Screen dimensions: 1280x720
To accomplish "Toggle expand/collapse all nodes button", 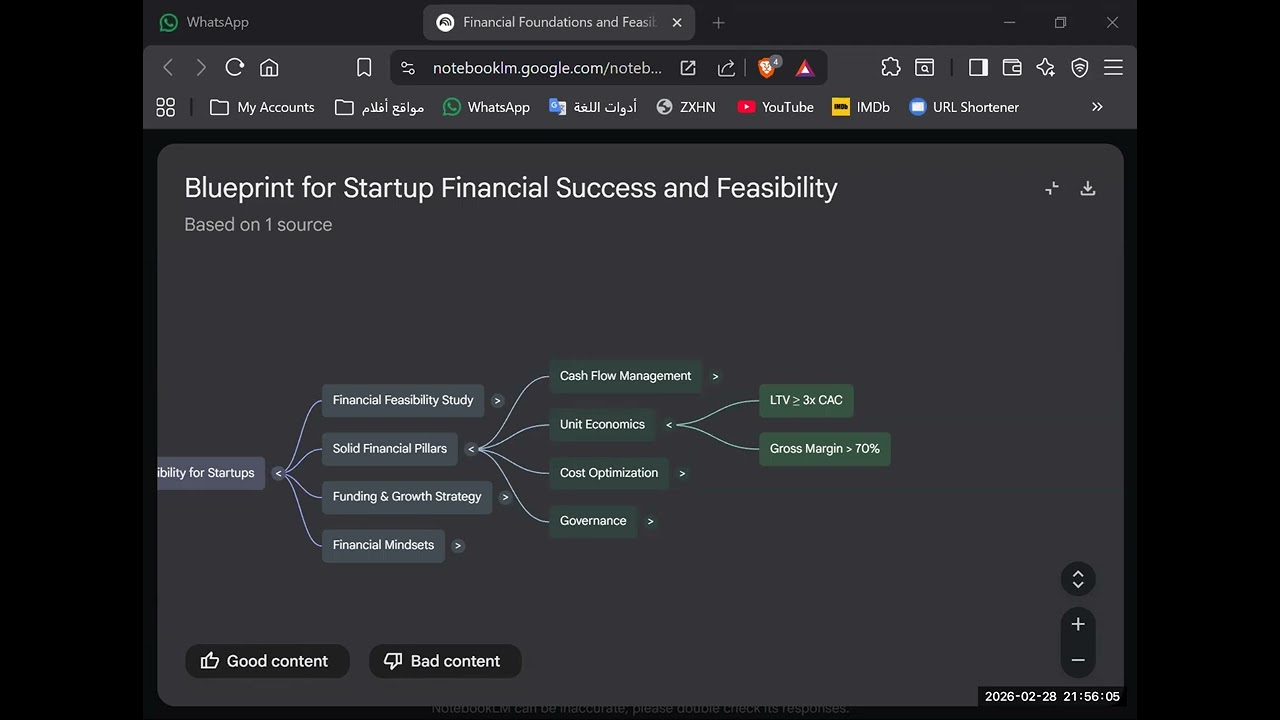I will (1078, 579).
